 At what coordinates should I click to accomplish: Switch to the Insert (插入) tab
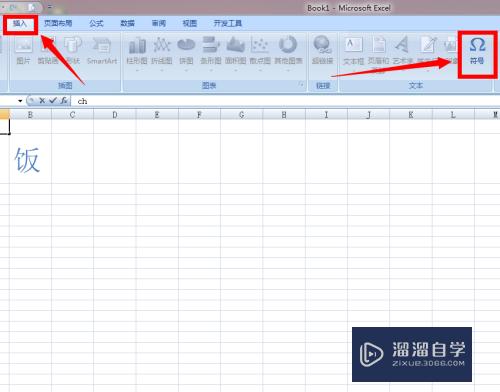(20, 23)
